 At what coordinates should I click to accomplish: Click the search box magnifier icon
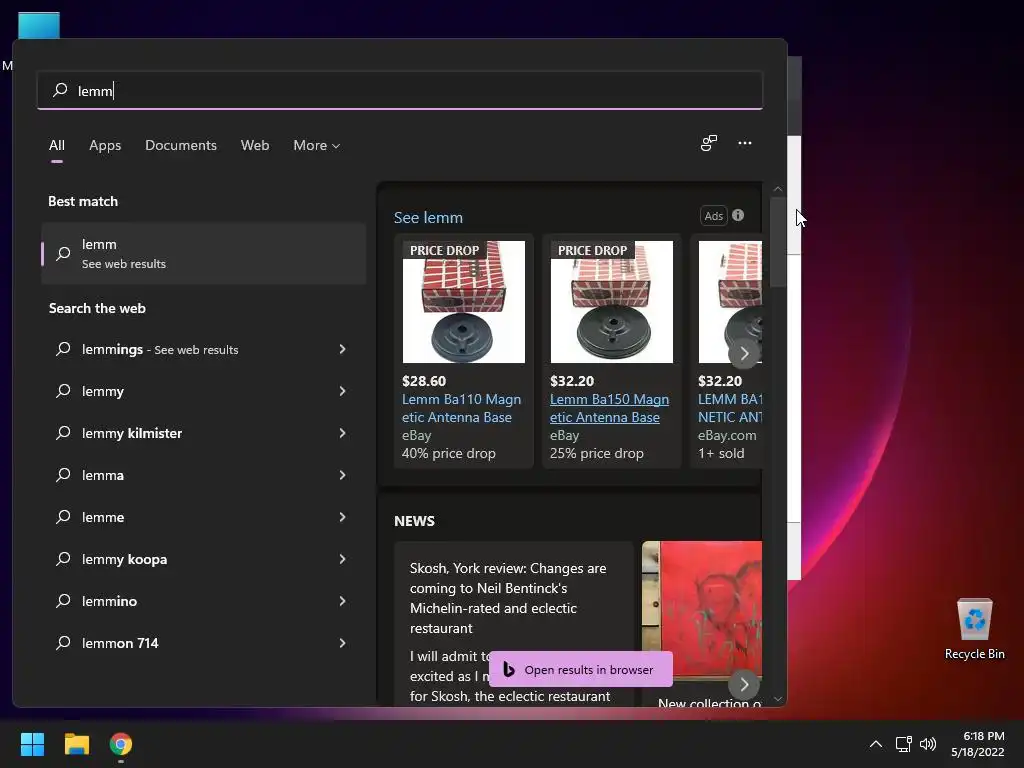(x=60, y=89)
